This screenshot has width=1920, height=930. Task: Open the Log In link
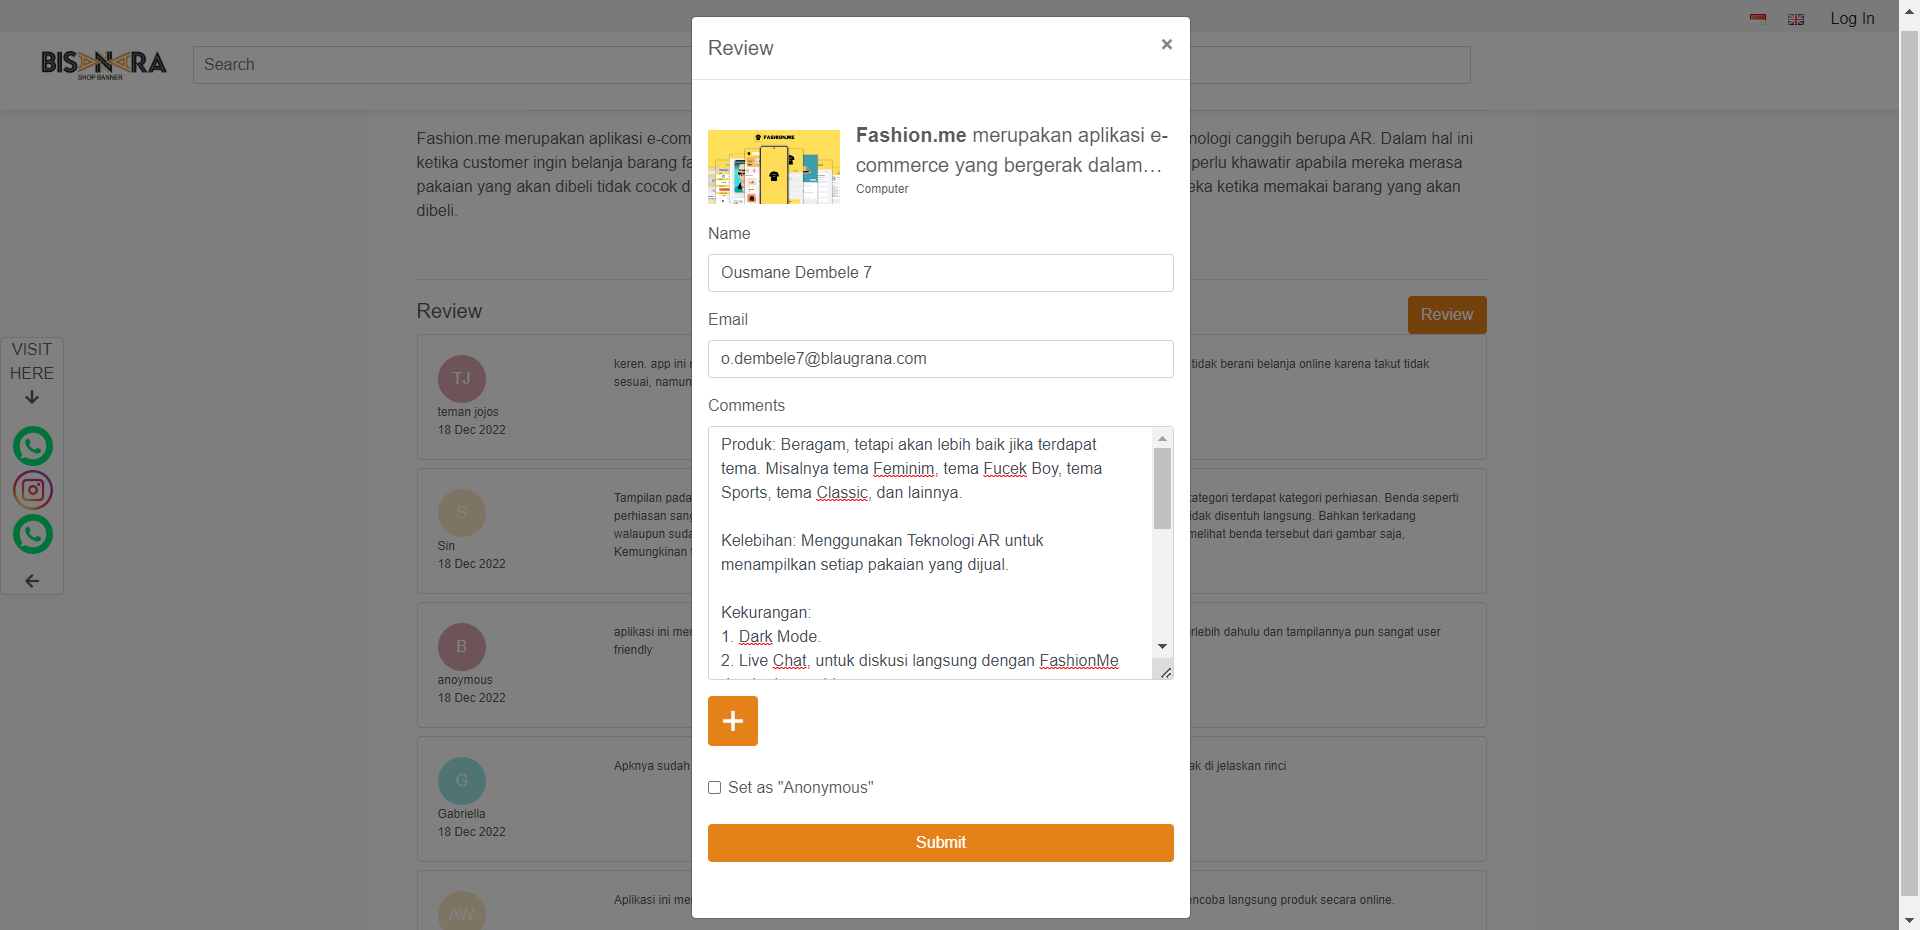1852,18
